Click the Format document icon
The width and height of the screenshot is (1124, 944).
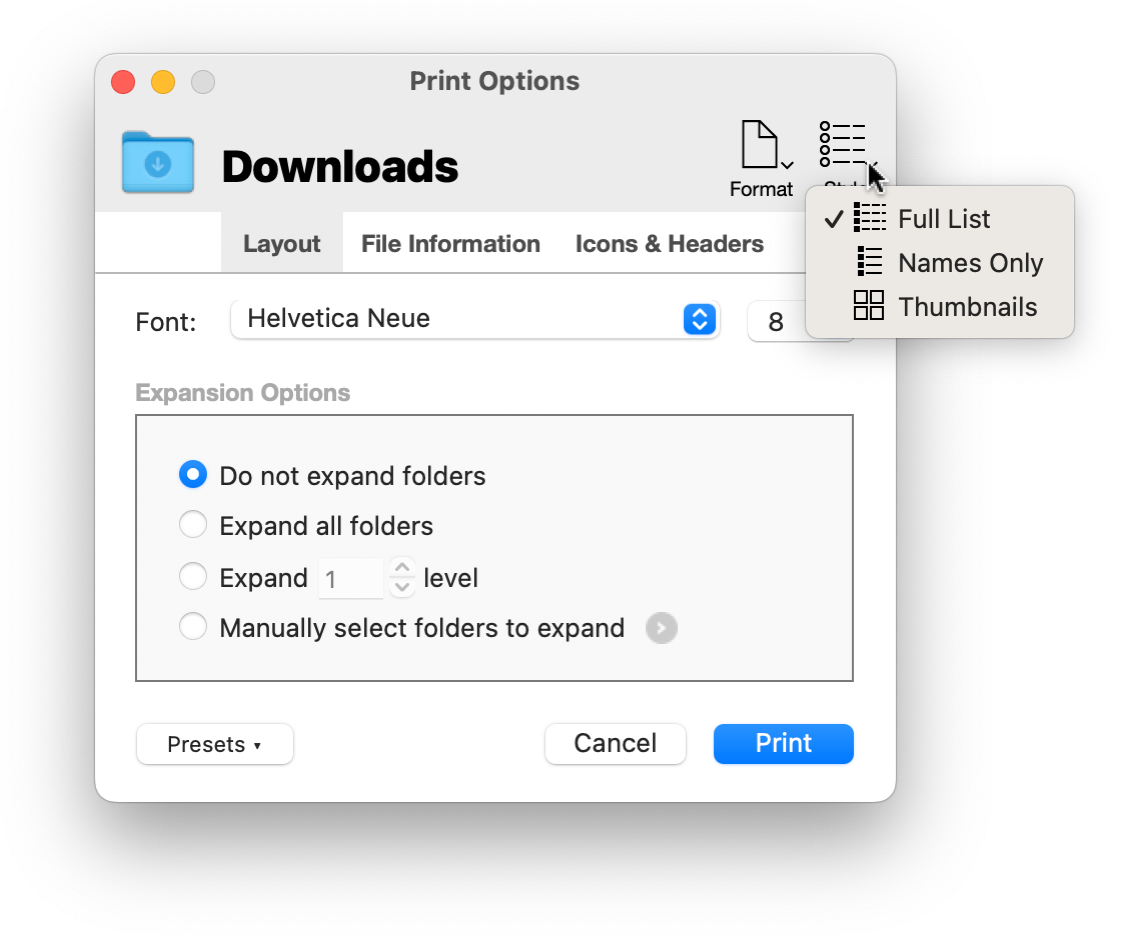[762, 141]
